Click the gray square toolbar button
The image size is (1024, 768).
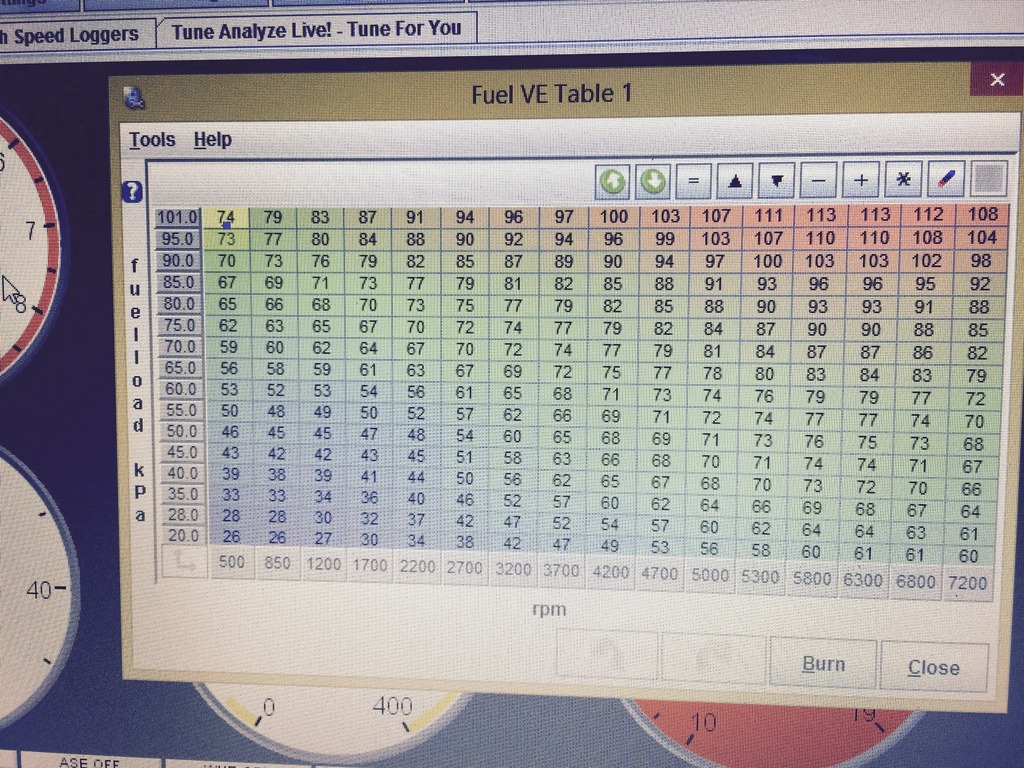tap(989, 179)
